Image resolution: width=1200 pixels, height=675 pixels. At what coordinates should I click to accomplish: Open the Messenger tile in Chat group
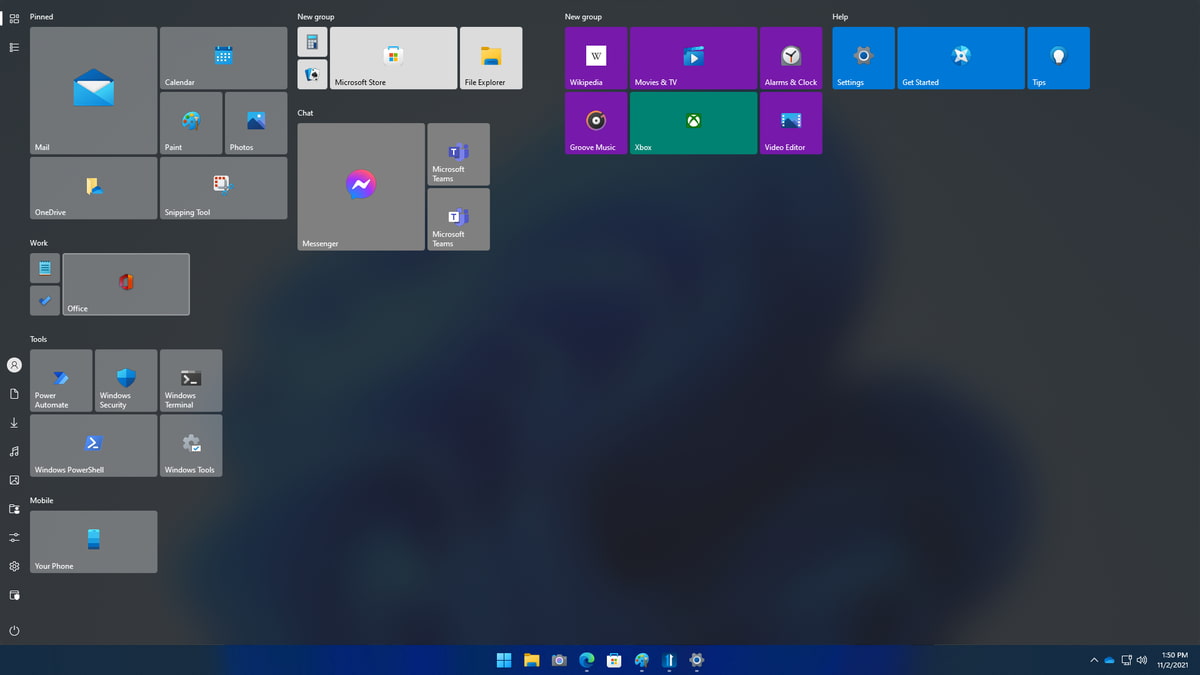[x=361, y=187]
